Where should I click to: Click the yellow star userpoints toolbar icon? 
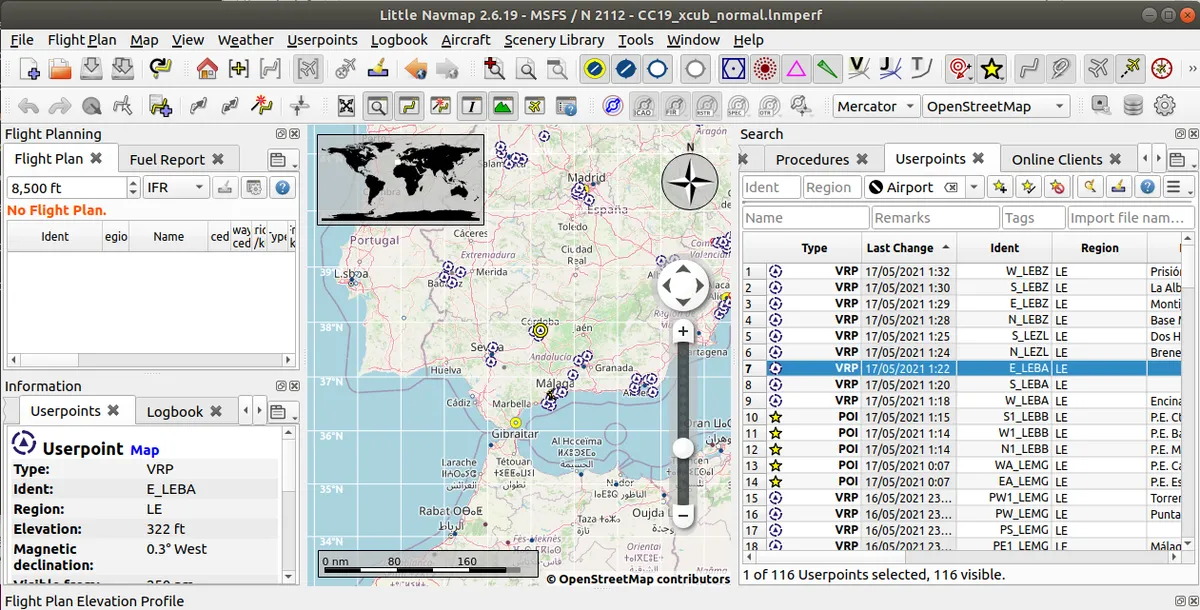(x=991, y=69)
